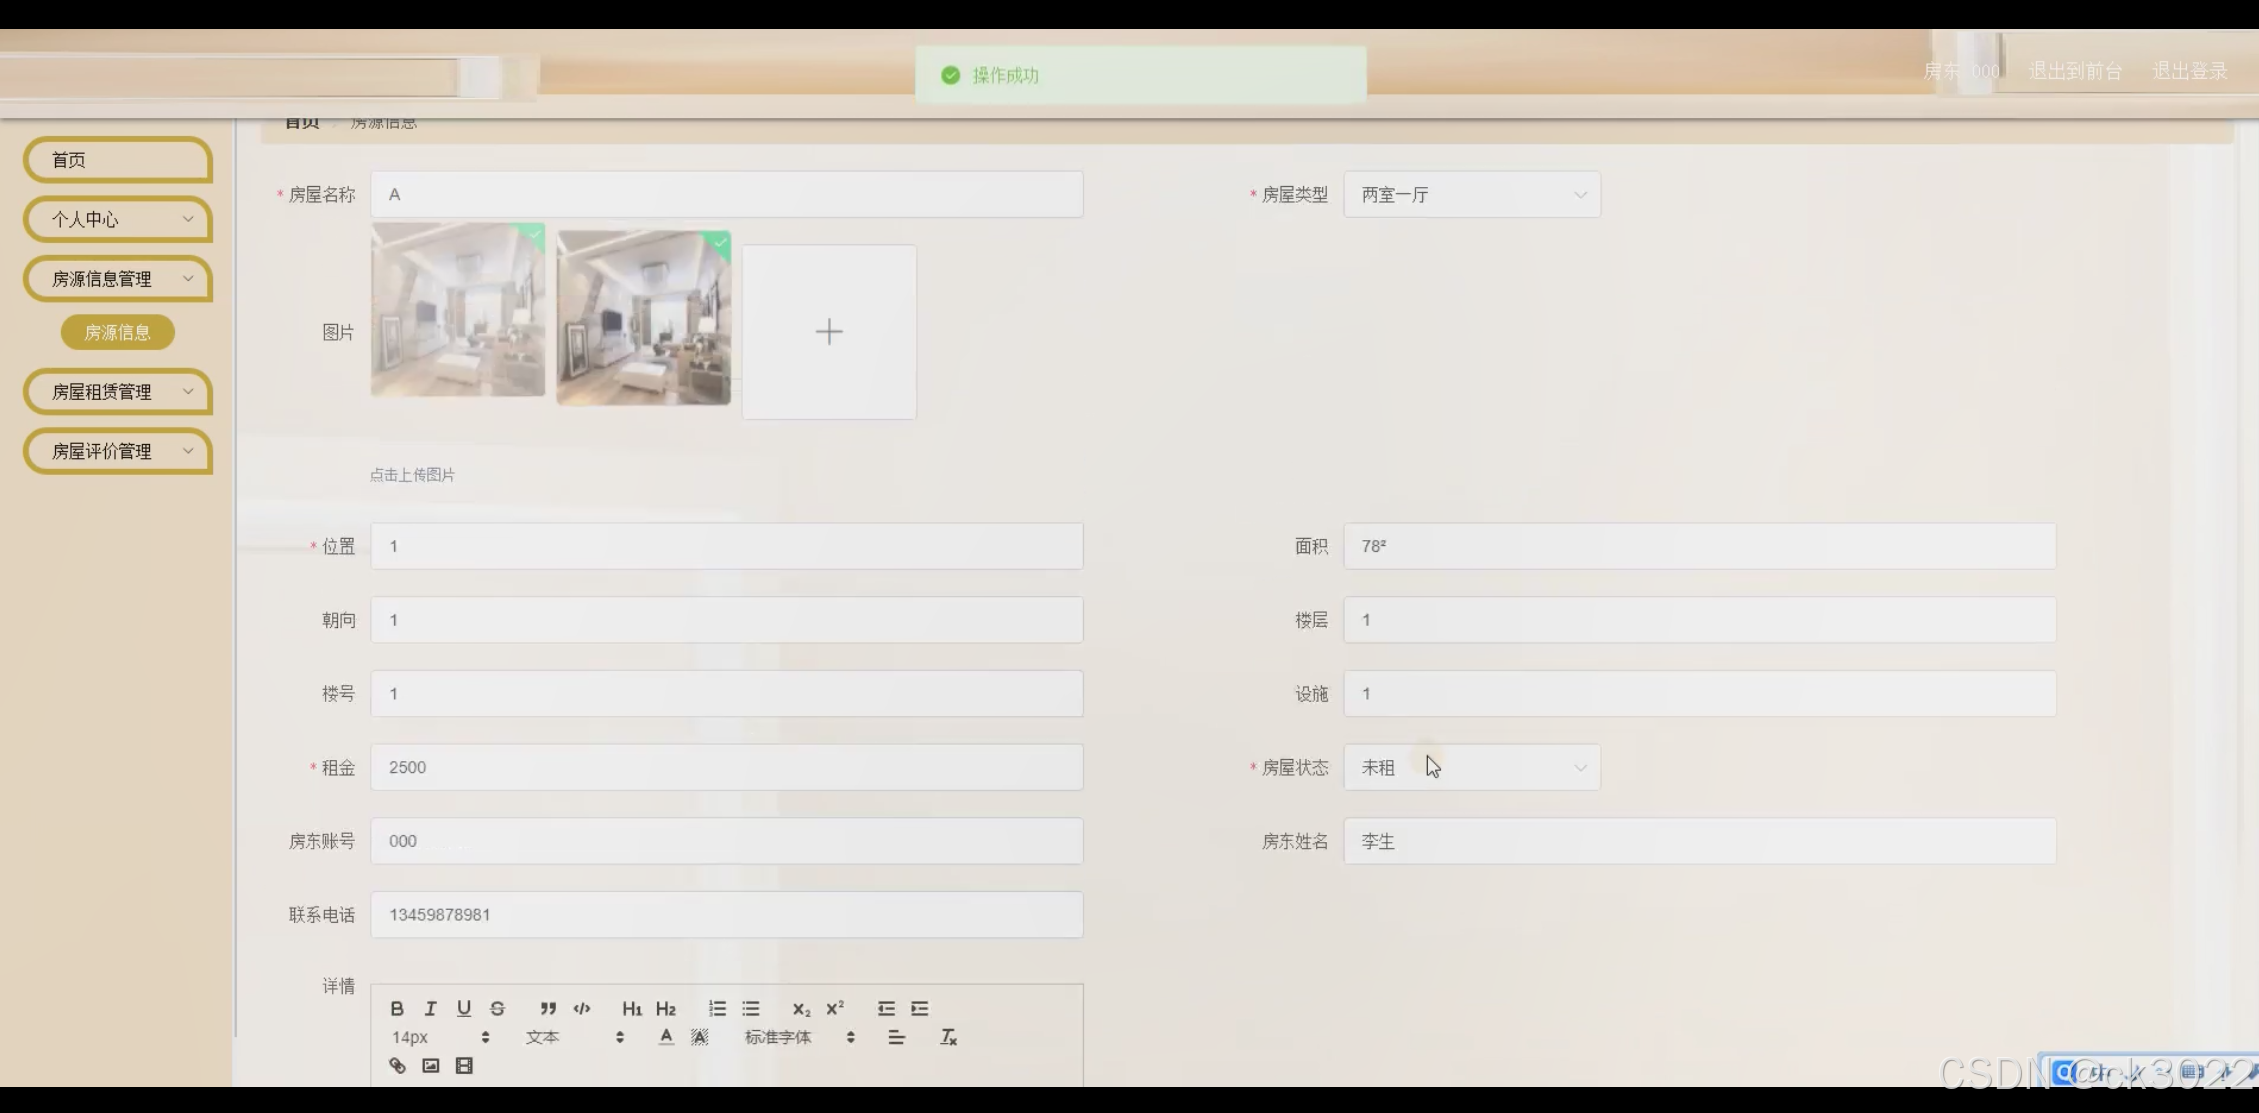Screen dimensions: 2259x1113
Task: Expand the 个人中心 sidebar menu
Action: click(x=118, y=219)
